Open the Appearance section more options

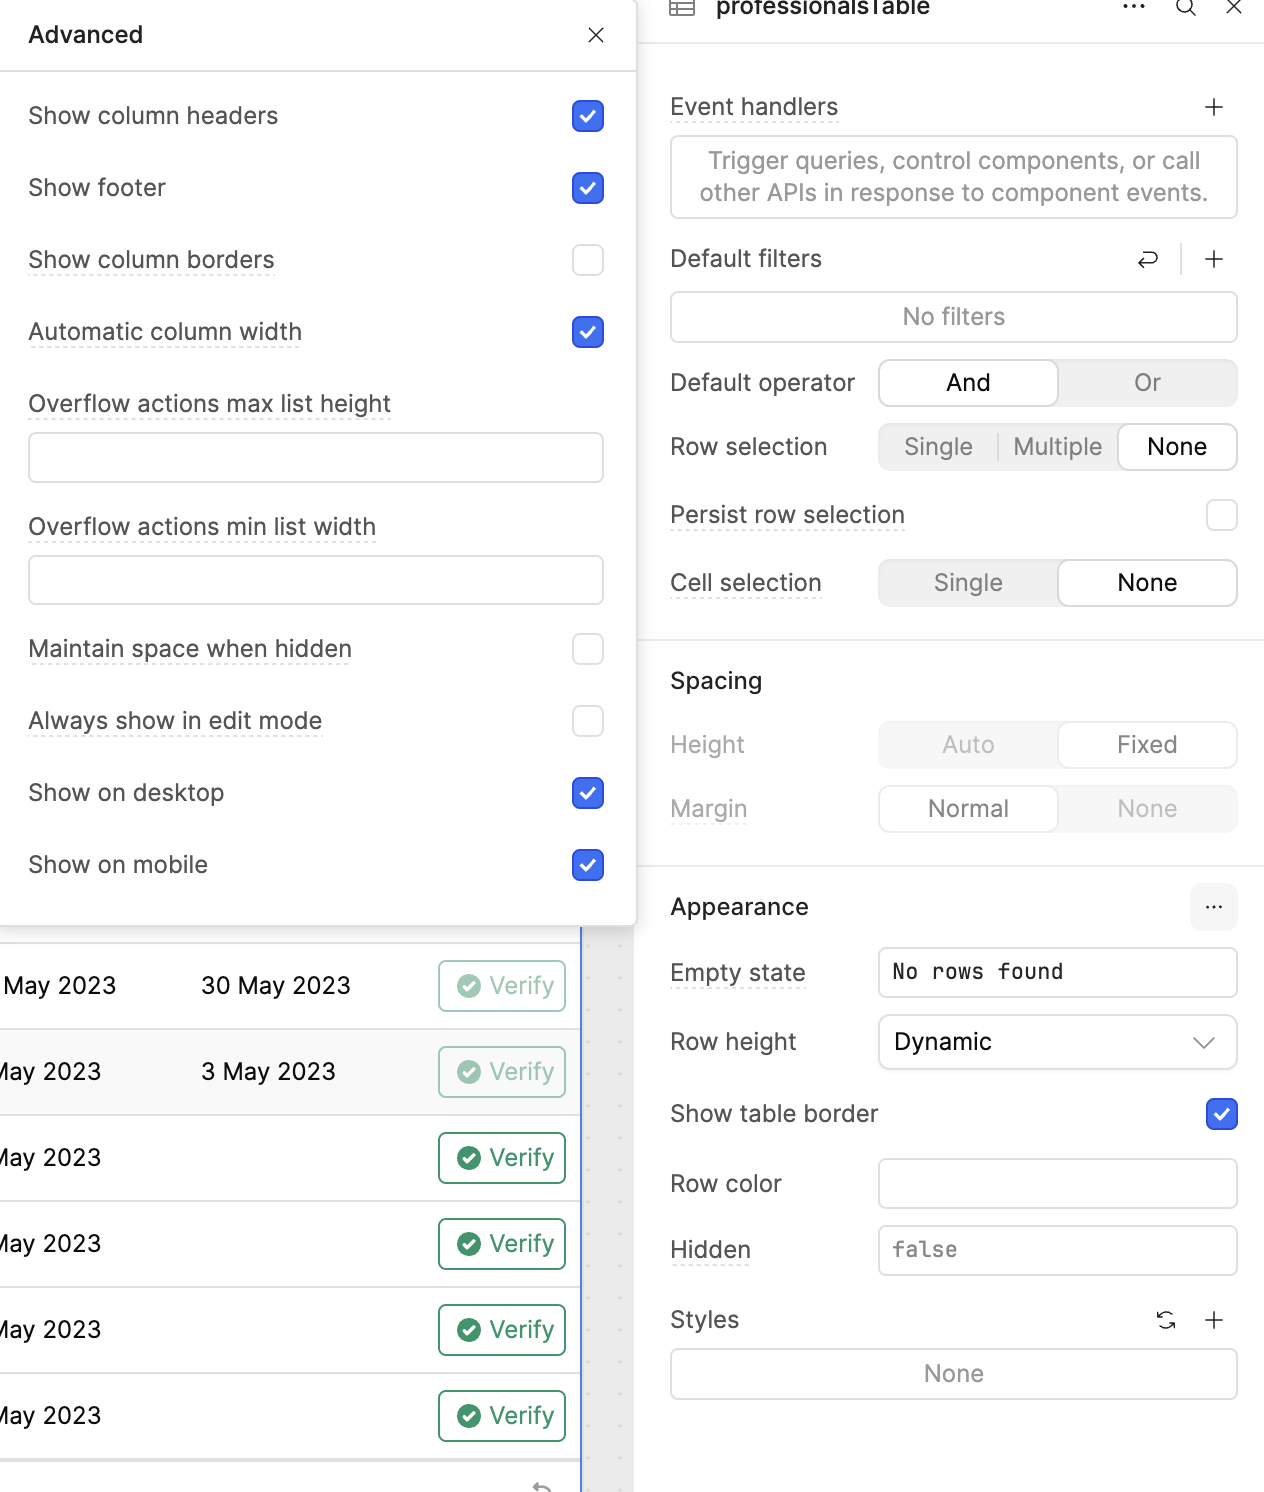pos(1213,907)
